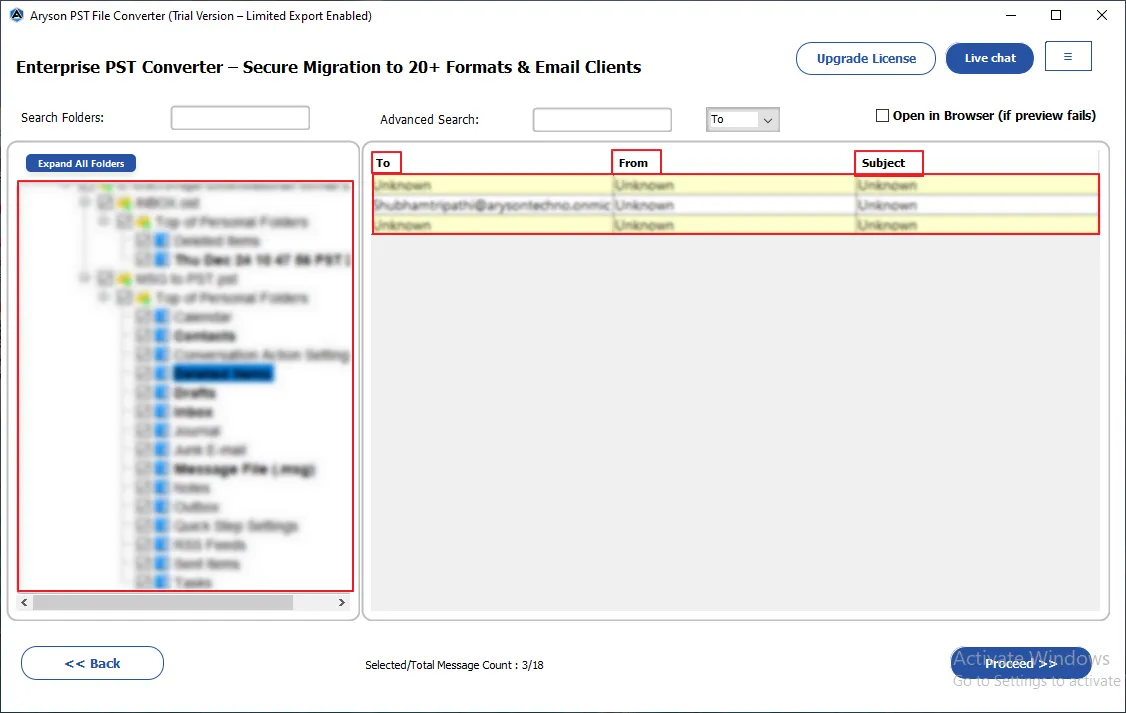Viewport: 1126px width, 713px height.
Task: Click the Selected/Total Message Count text
Action: 454,665
